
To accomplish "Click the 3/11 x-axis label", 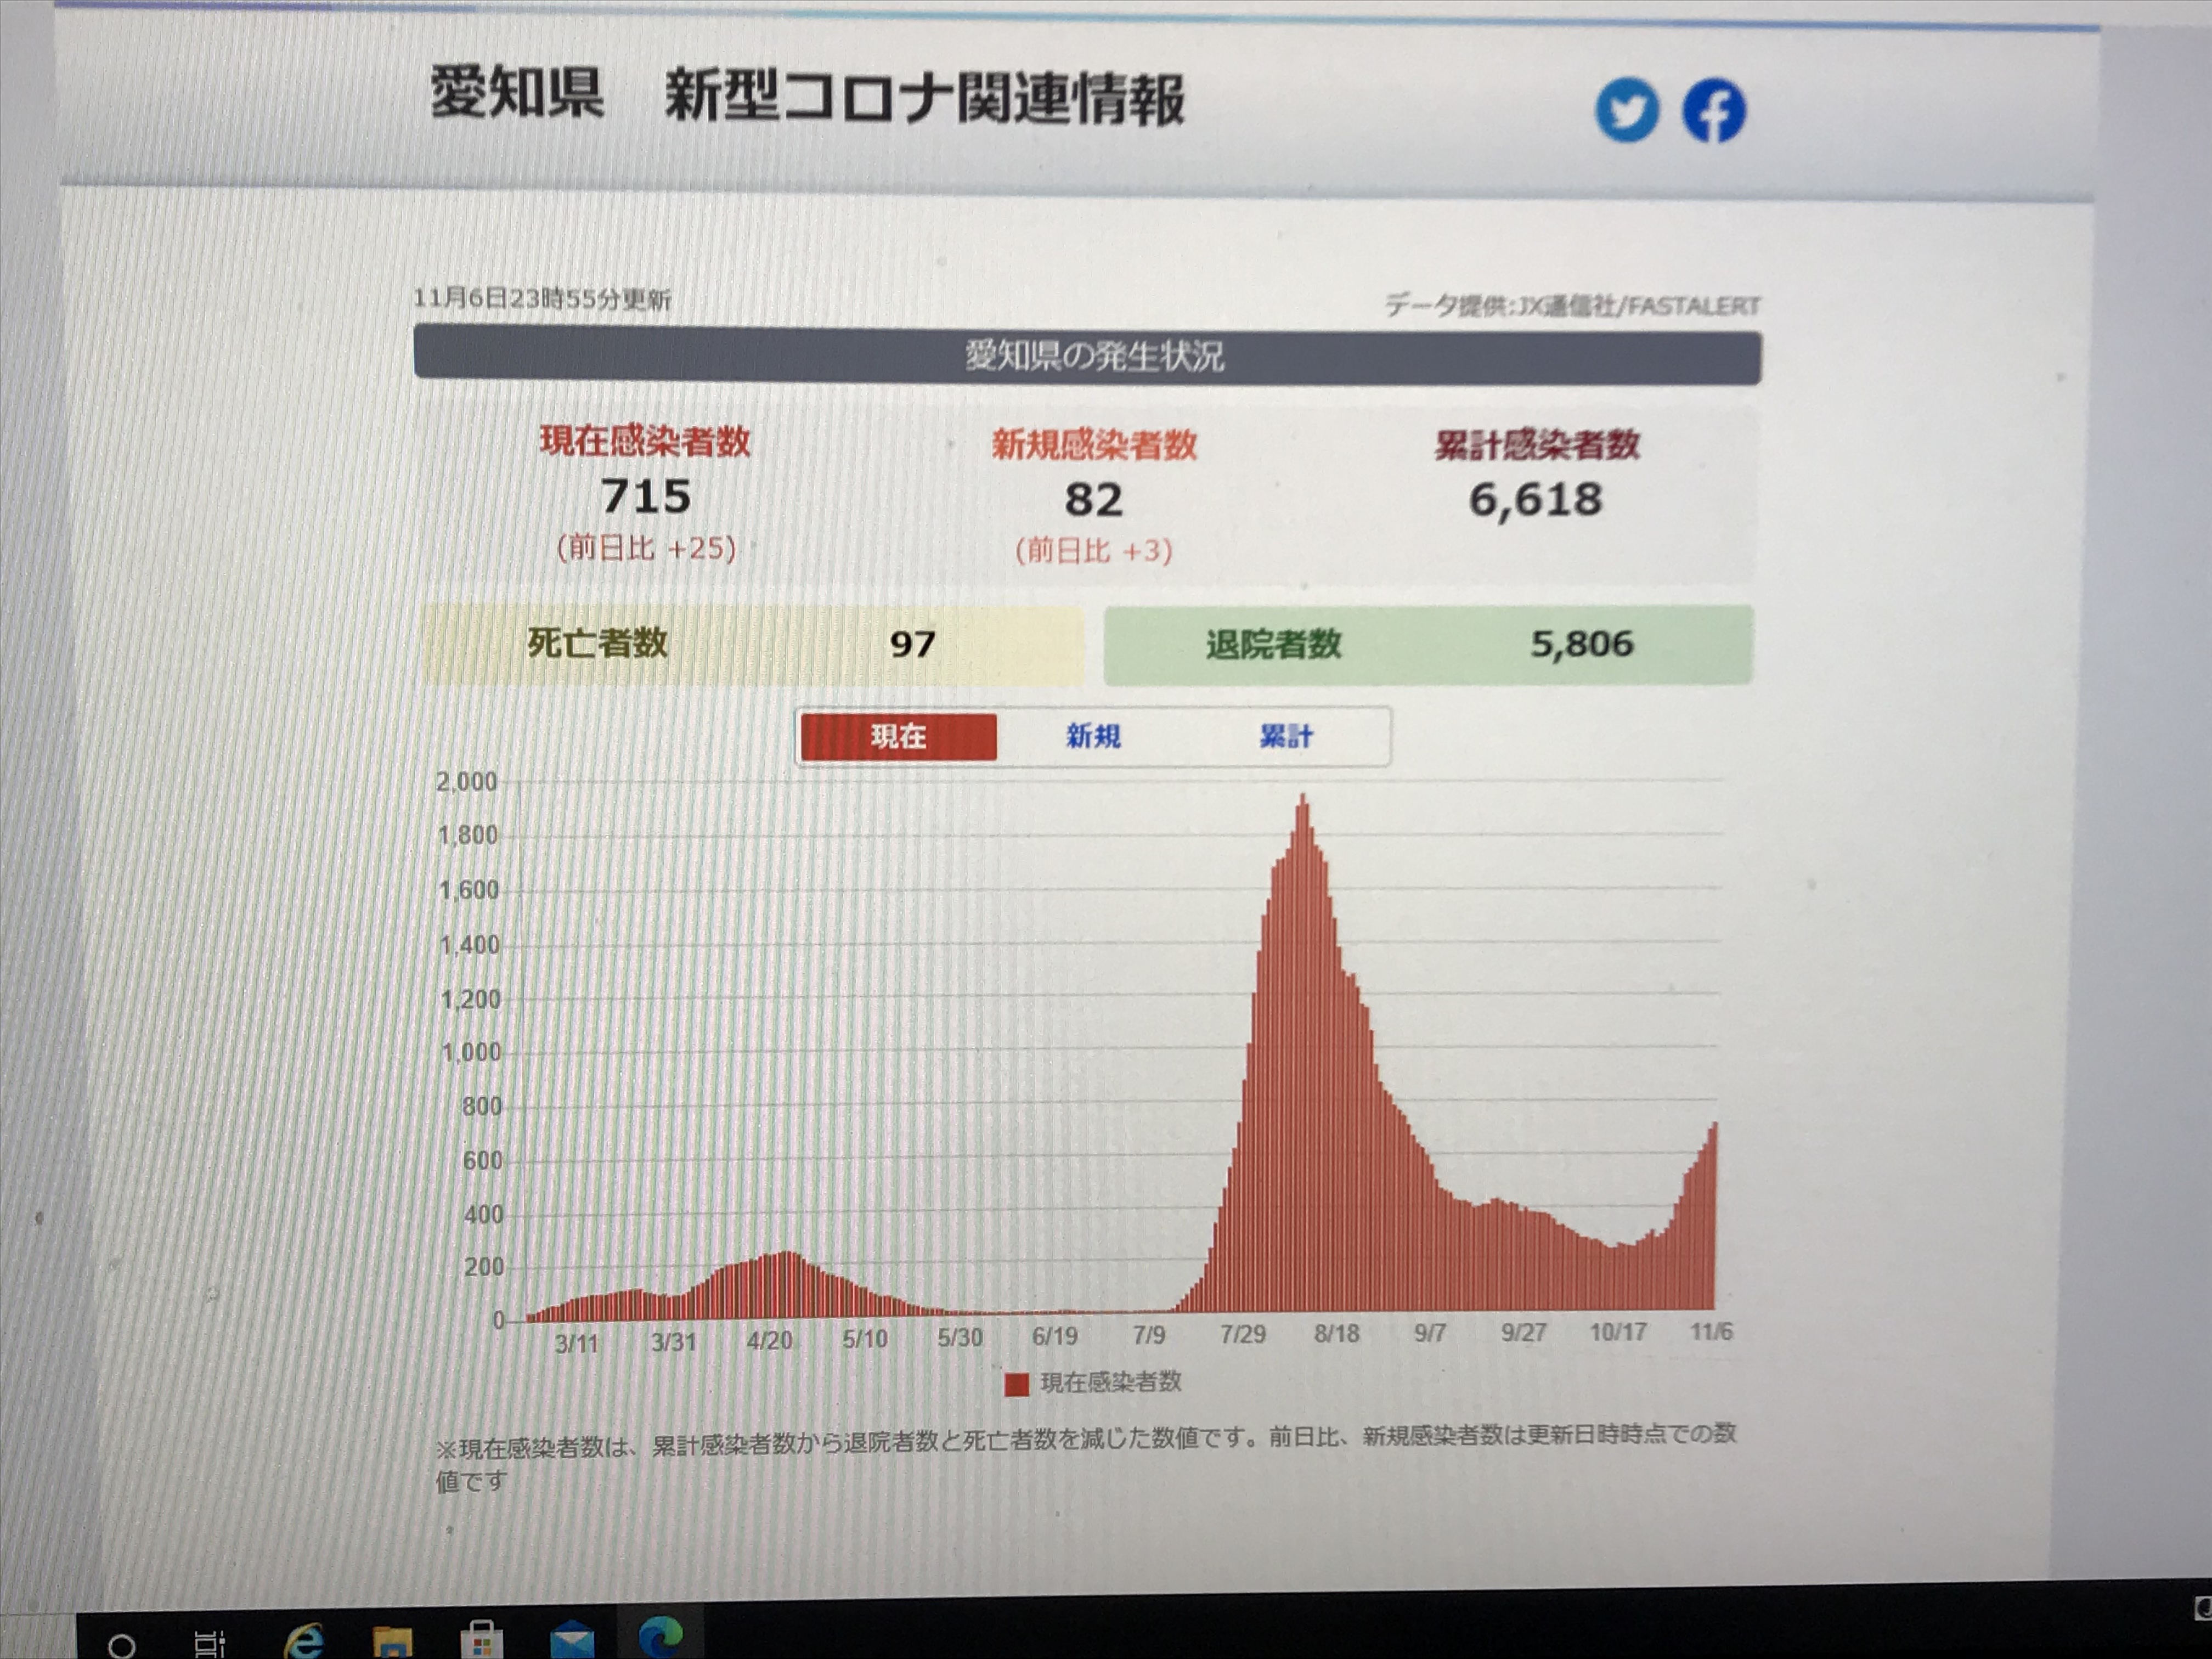I will (x=576, y=1343).
